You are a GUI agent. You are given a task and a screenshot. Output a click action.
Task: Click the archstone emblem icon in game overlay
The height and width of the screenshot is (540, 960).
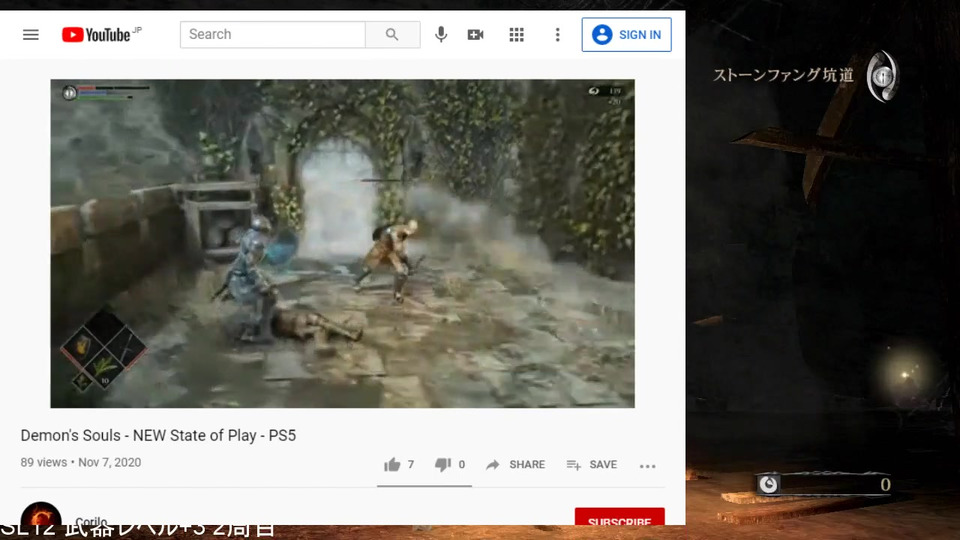pos(883,76)
